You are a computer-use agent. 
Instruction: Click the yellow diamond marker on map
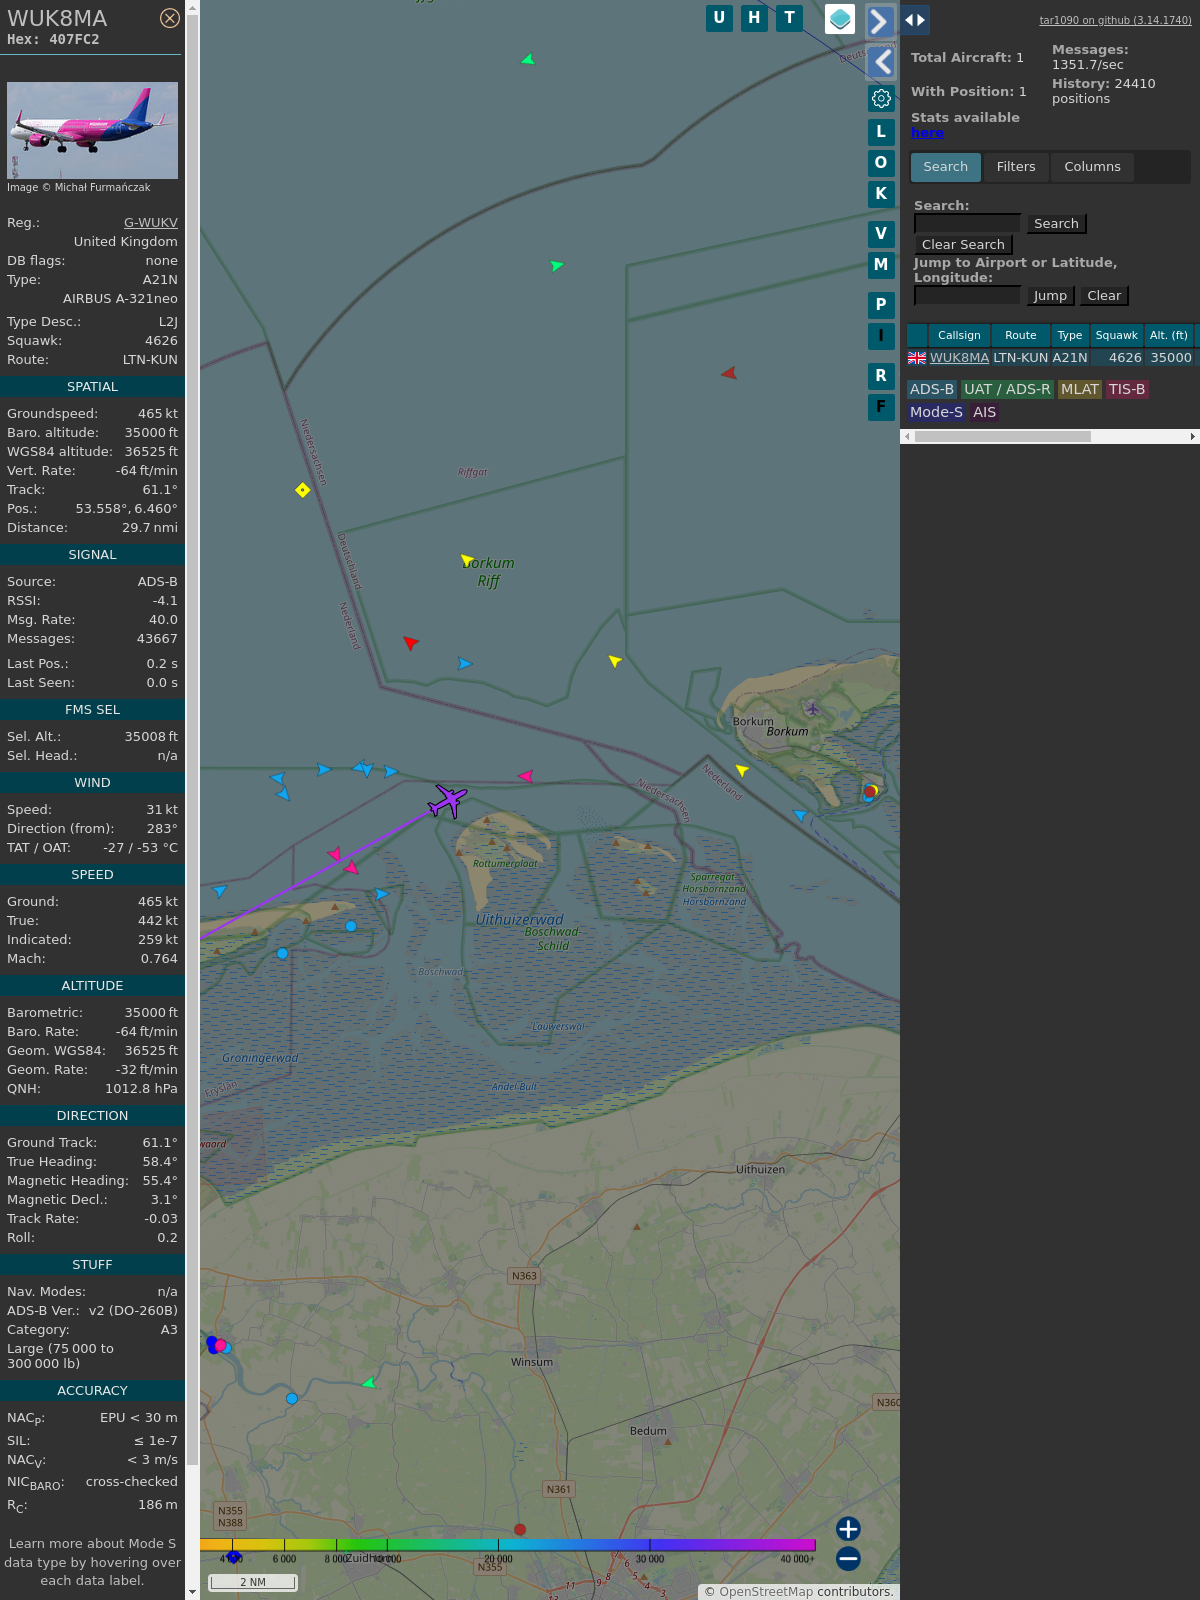(303, 490)
